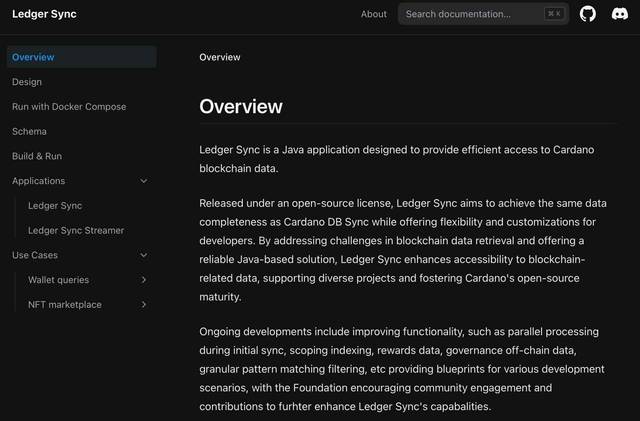Open the GitHub repository icon

[x=588, y=14]
